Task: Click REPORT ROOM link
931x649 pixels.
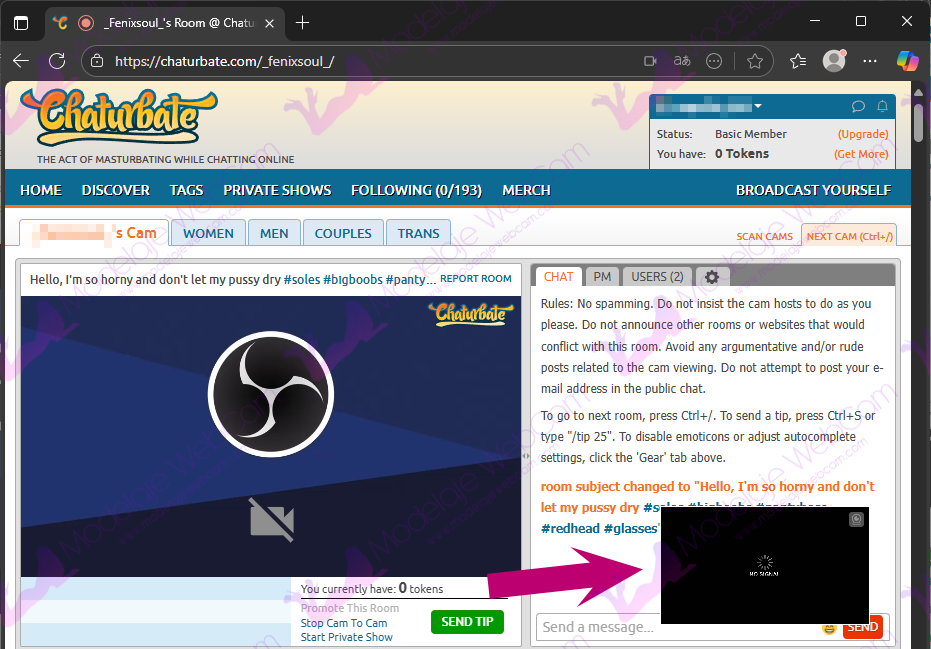Action: point(476,278)
